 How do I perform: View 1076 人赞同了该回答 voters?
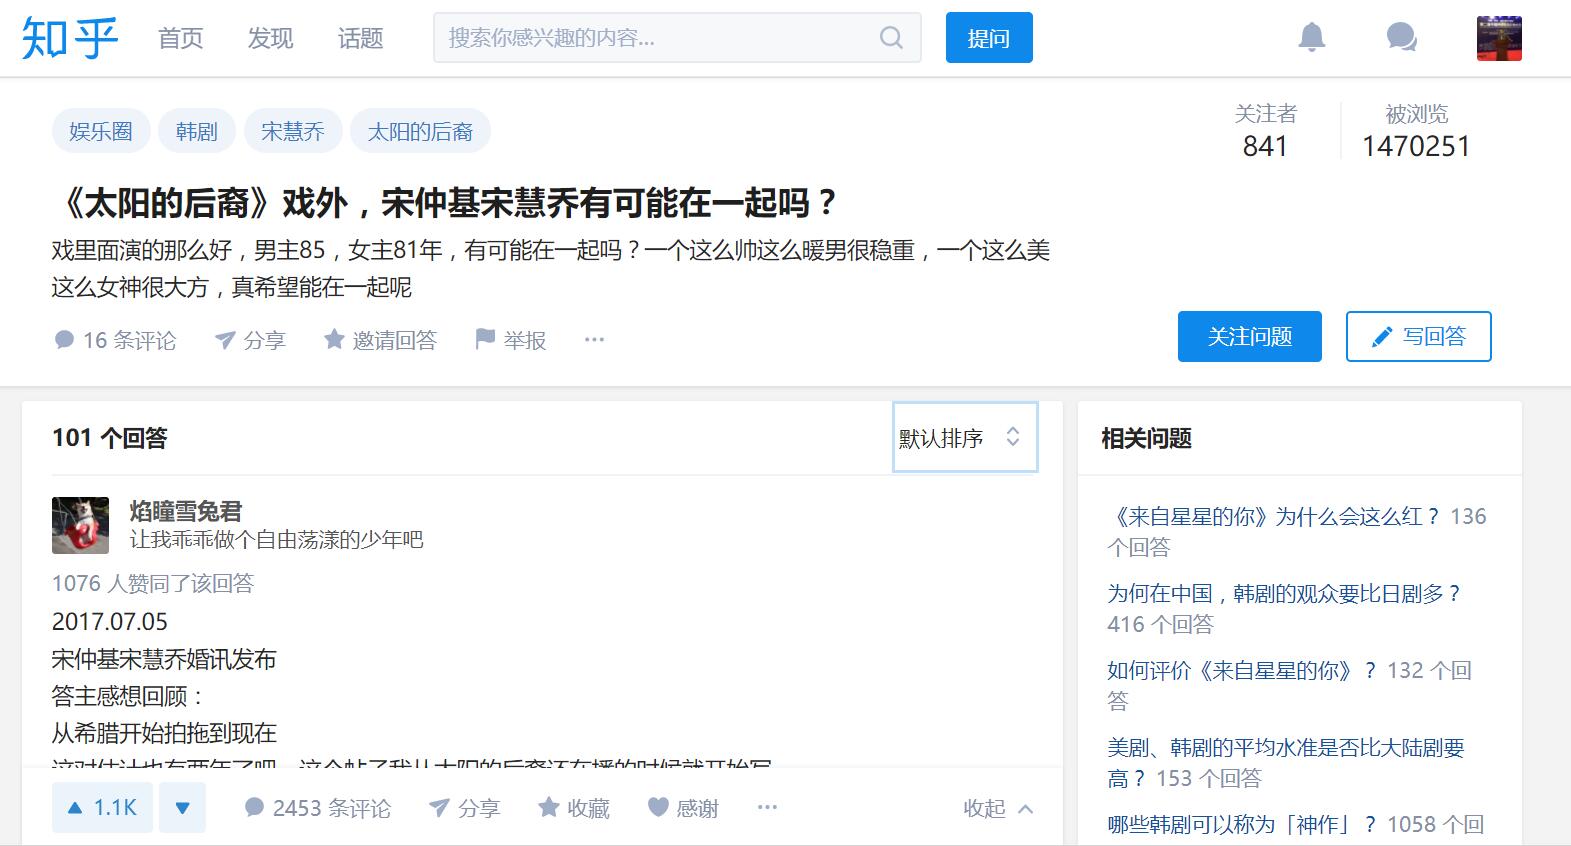coord(153,583)
